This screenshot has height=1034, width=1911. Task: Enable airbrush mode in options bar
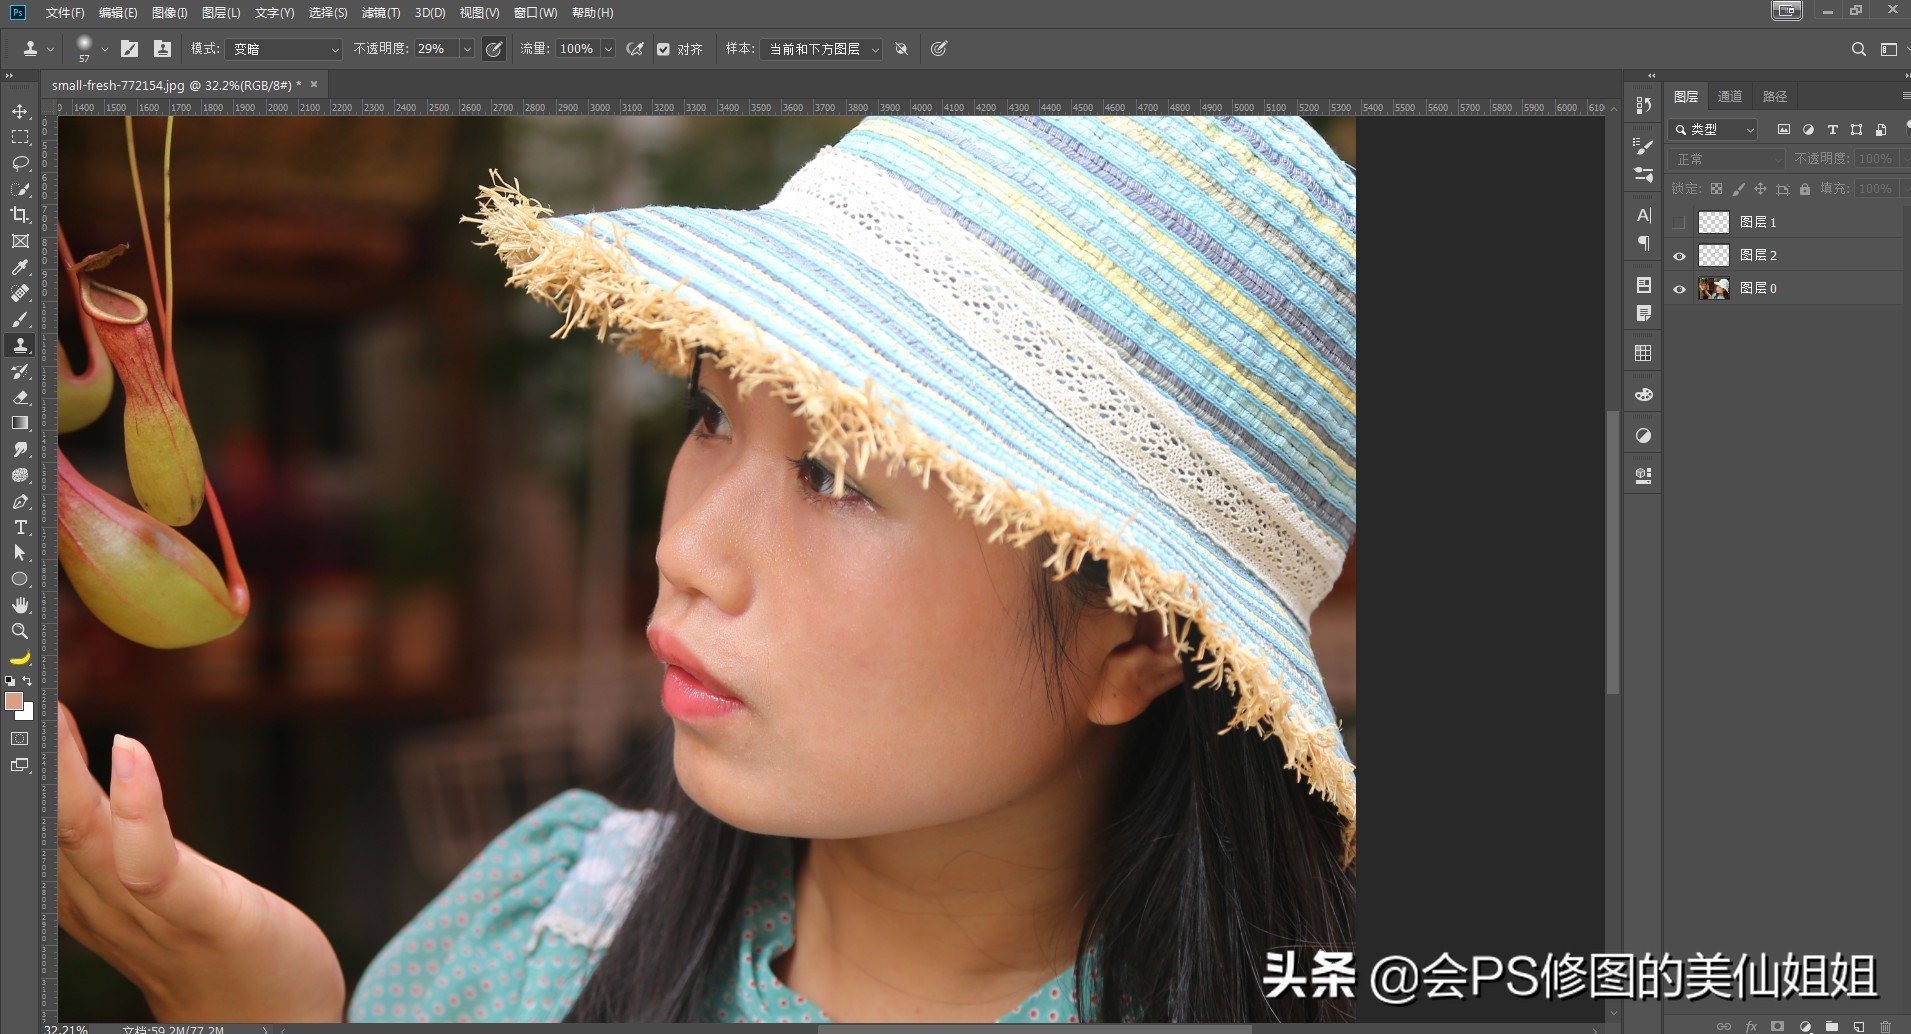[x=634, y=48]
